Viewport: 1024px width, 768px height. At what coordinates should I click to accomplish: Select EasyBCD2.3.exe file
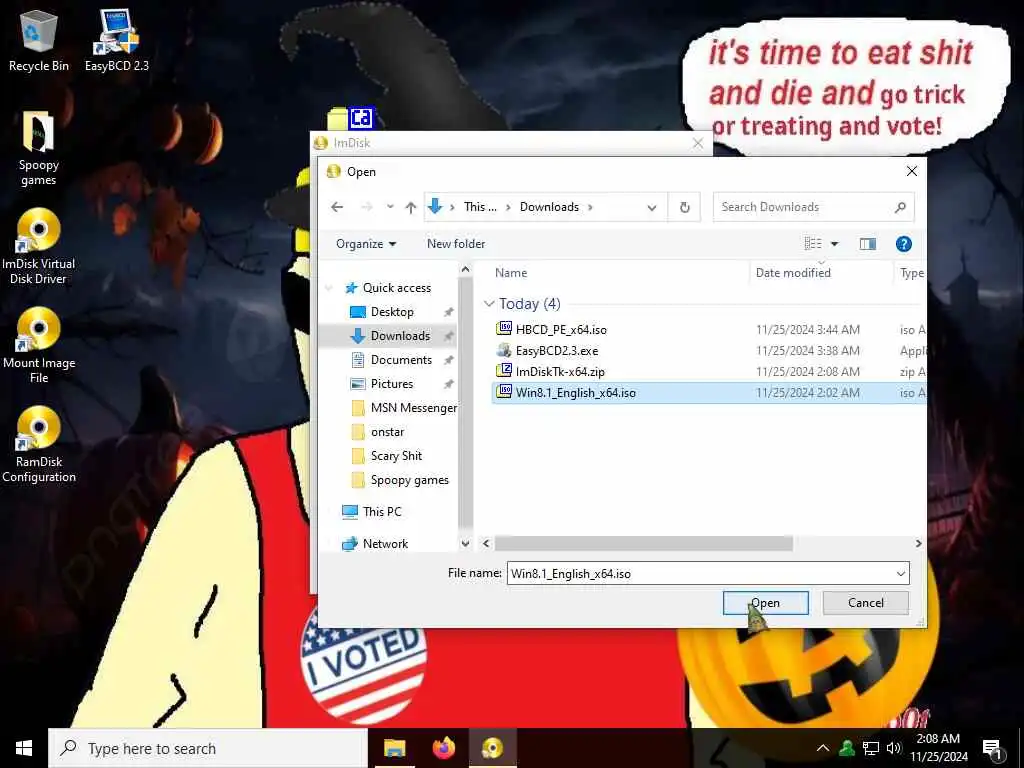[x=556, y=351]
